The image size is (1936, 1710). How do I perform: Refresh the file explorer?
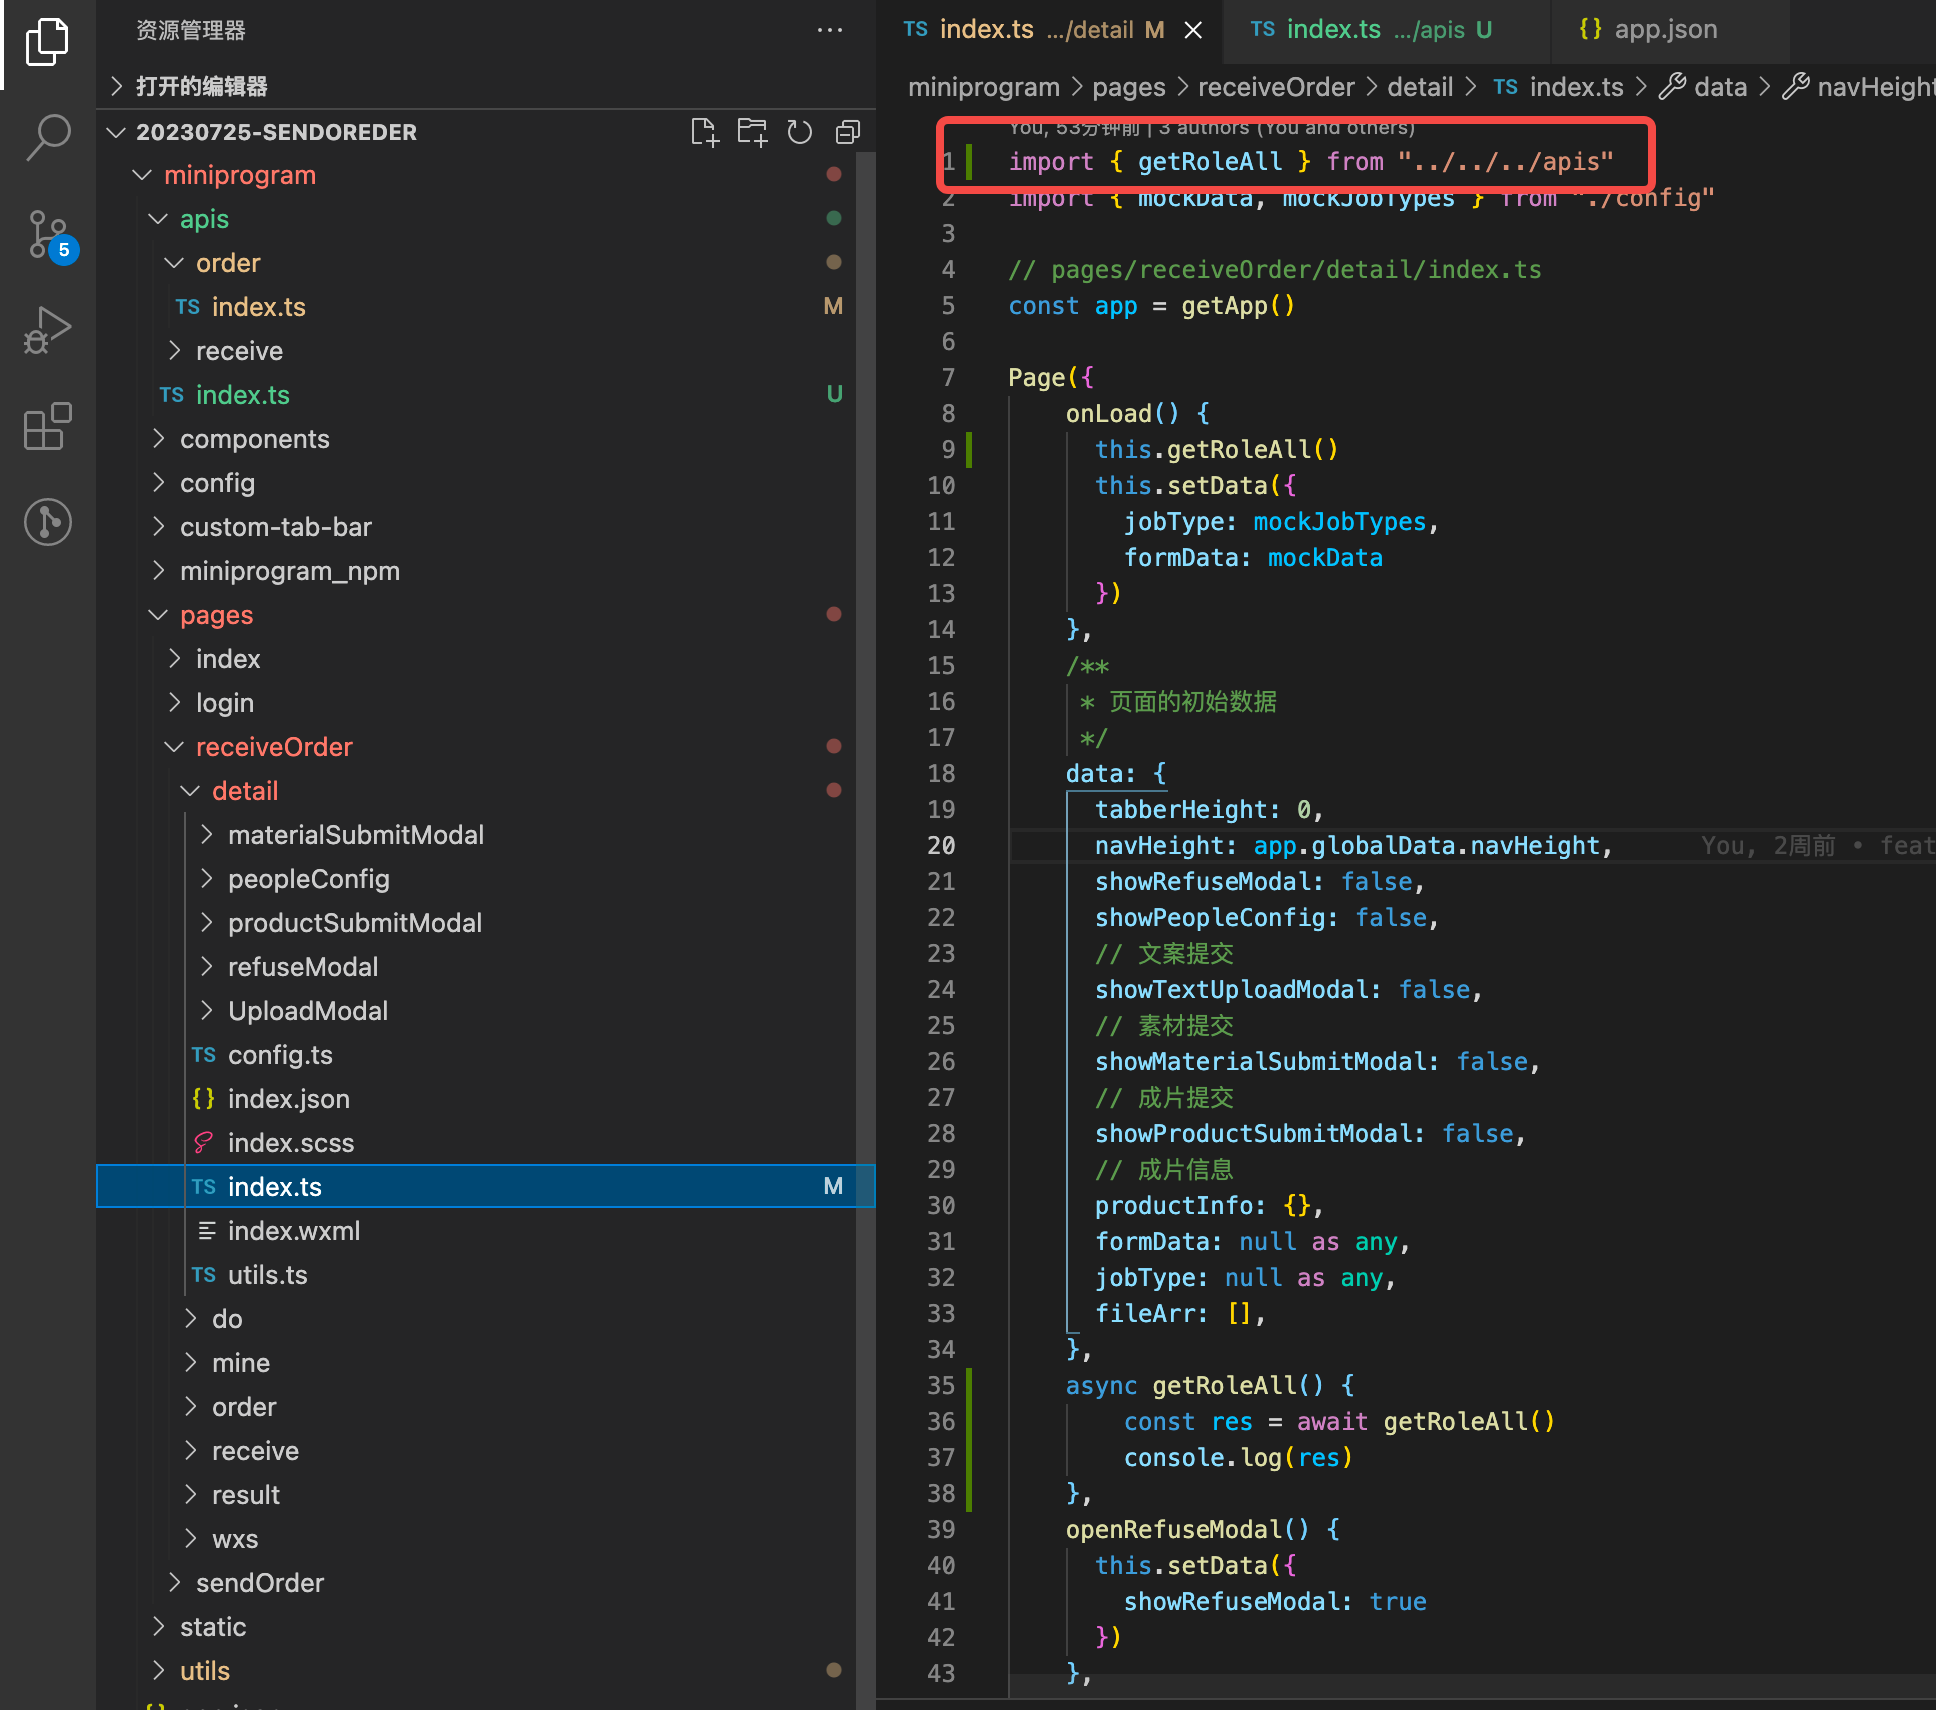click(799, 132)
